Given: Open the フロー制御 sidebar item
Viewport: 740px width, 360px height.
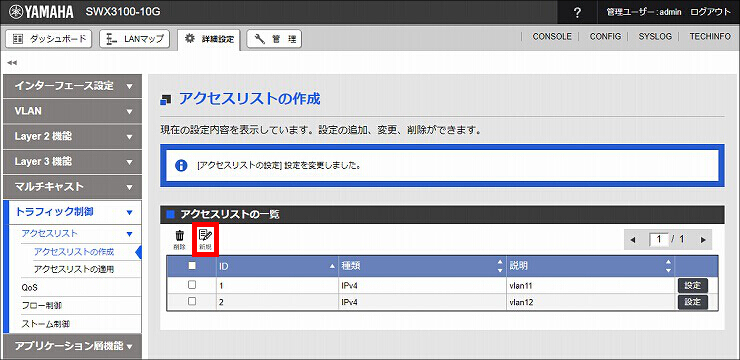Looking at the screenshot, I should (42, 306).
